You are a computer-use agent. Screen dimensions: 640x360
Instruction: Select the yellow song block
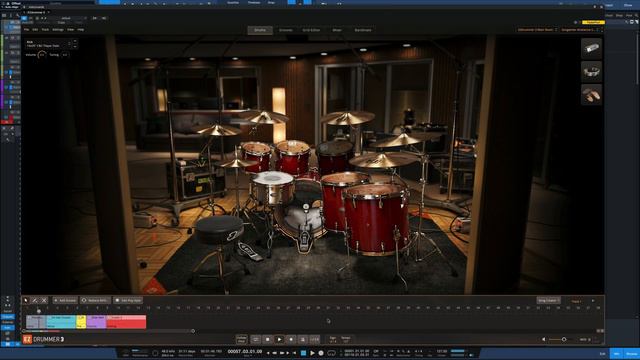(81, 322)
